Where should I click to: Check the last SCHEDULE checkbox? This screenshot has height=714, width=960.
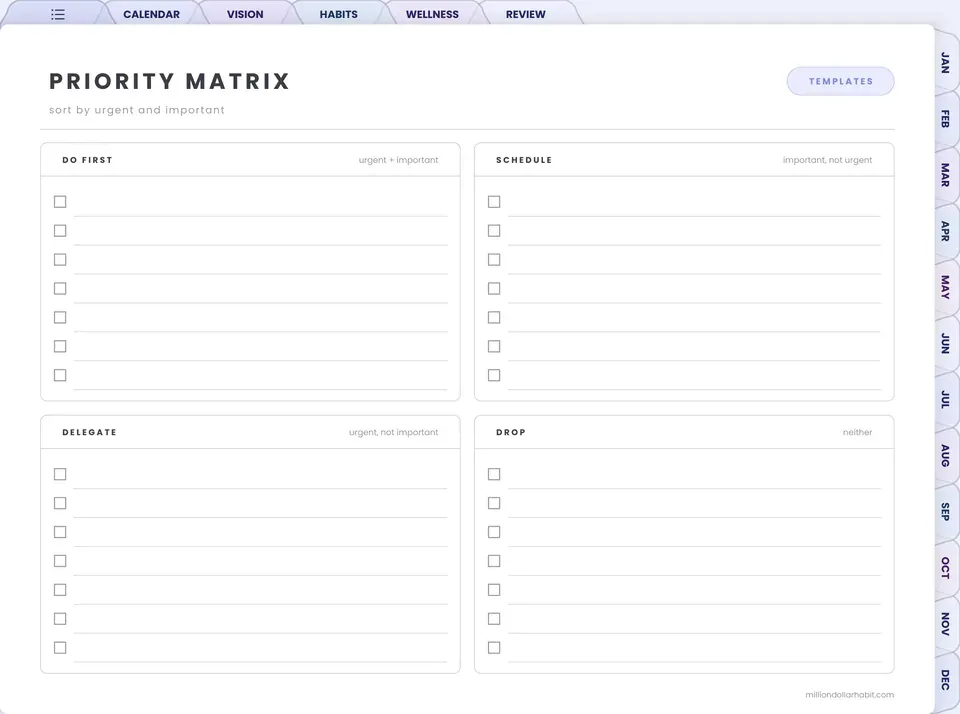tap(494, 375)
